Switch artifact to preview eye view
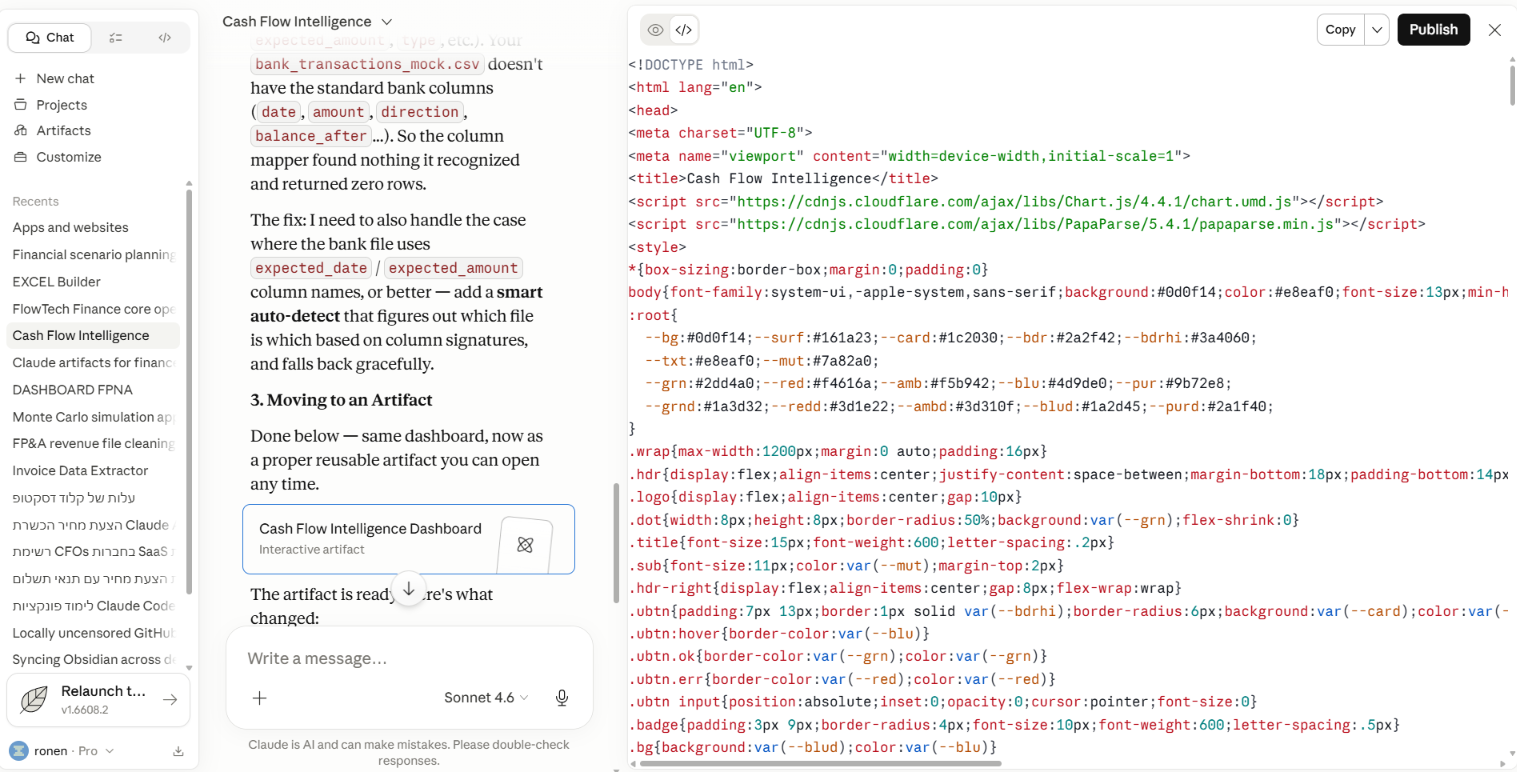 (655, 30)
